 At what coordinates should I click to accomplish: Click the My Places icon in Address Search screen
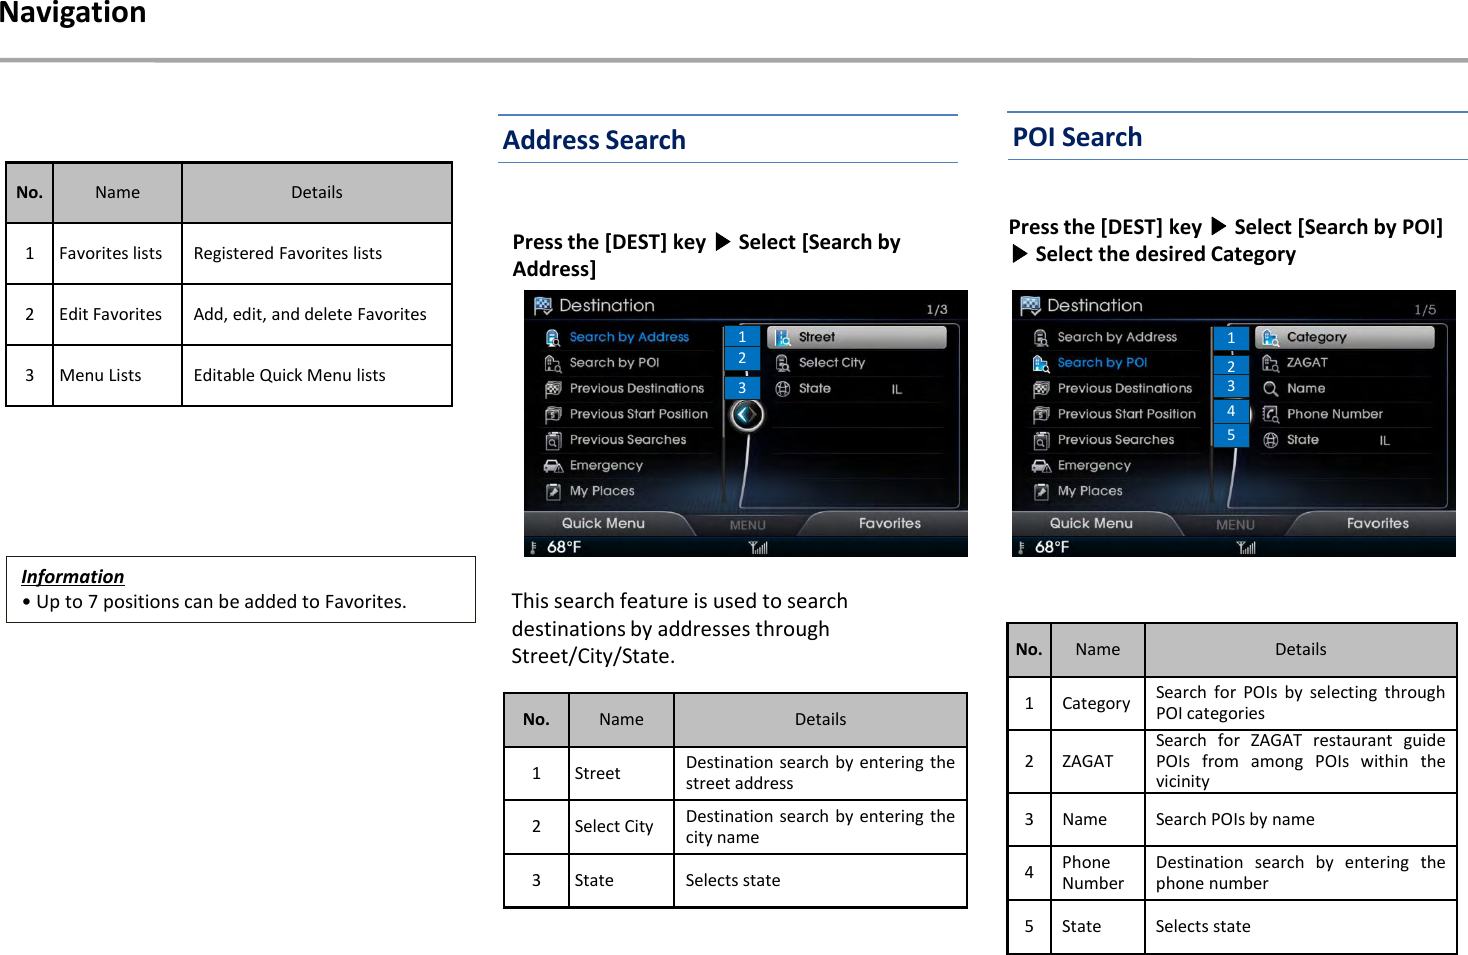pos(553,491)
